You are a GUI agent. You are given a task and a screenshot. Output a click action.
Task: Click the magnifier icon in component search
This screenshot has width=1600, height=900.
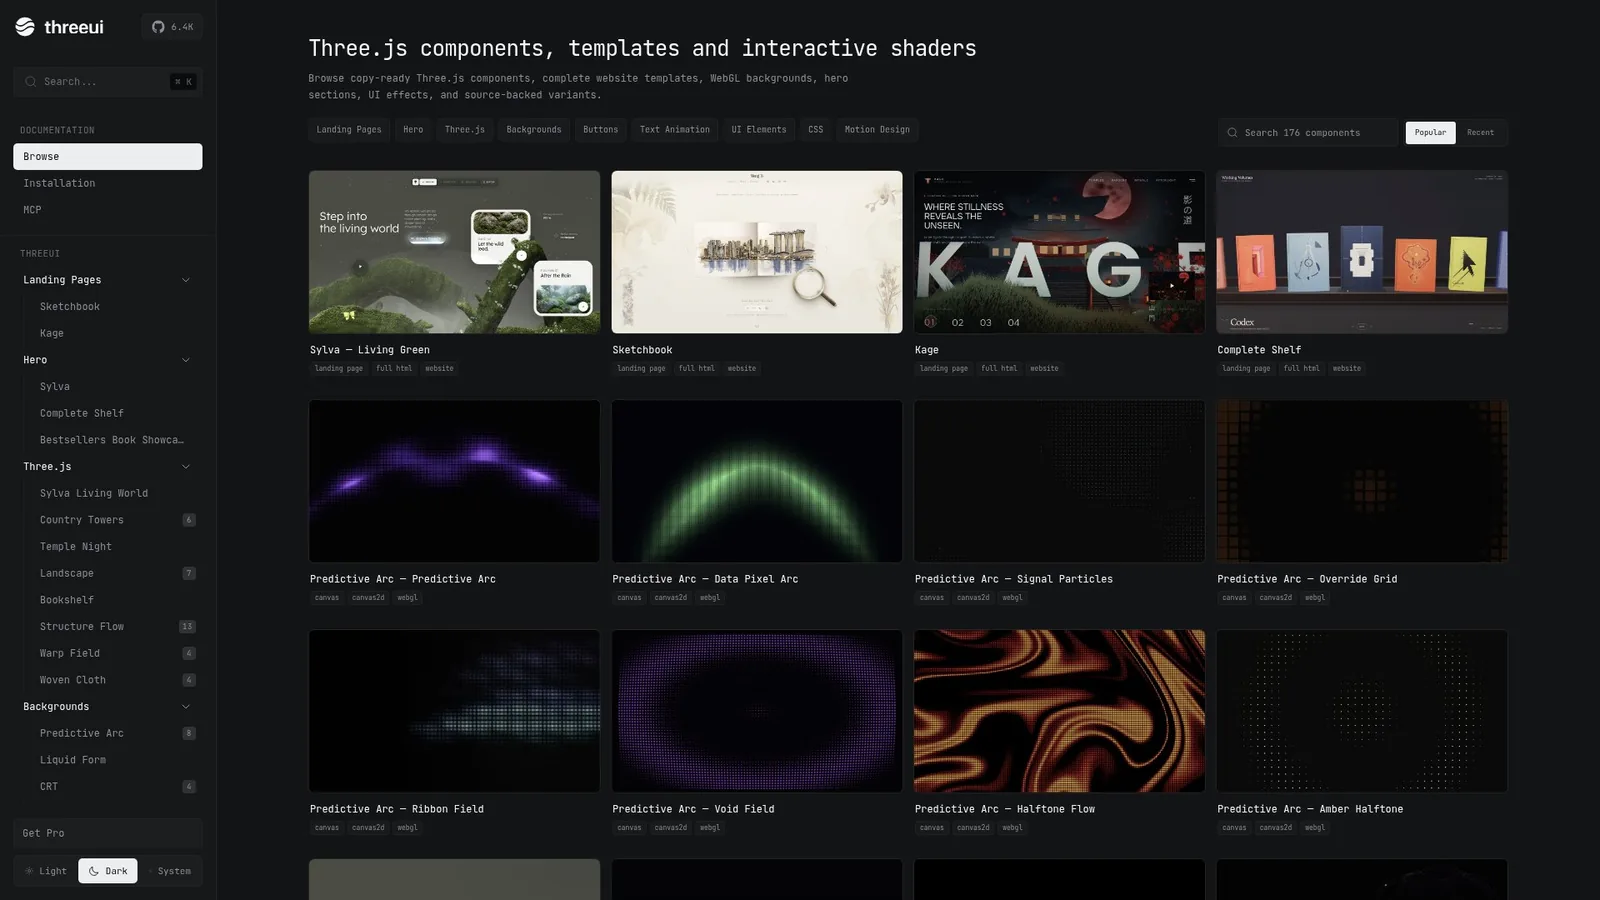tap(1233, 133)
